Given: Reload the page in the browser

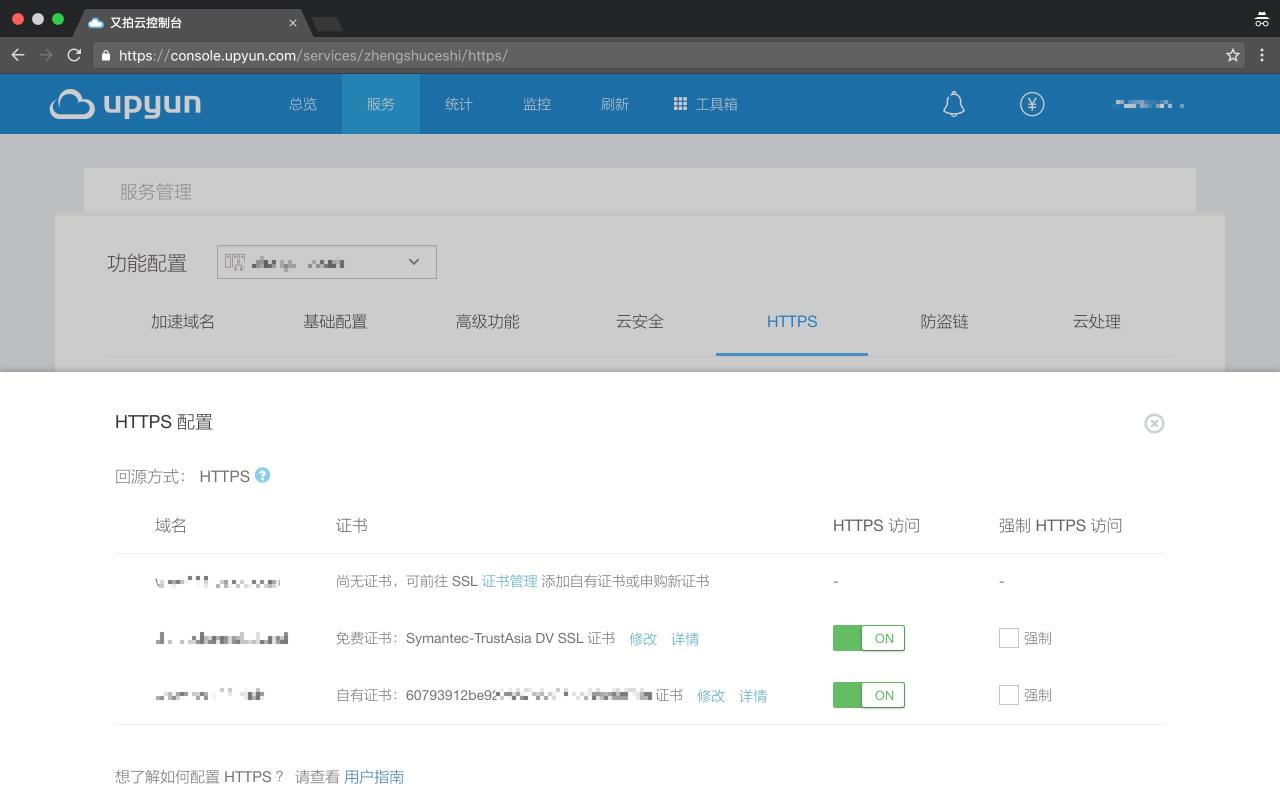Looking at the screenshot, I should click(x=74, y=55).
